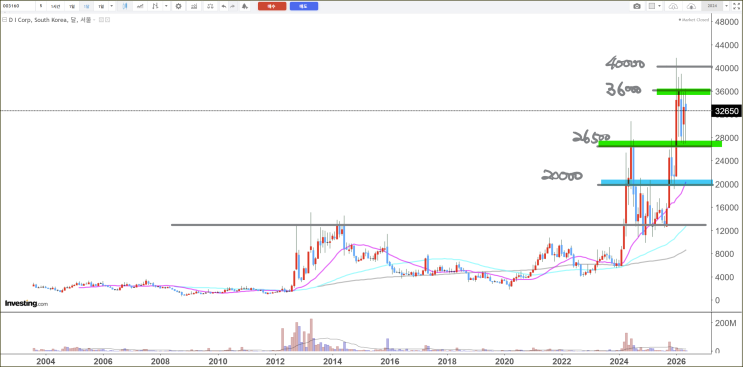This screenshot has width=743, height=367.
Task: Click the Market Closed status text
Action: pyautogui.click(x=695, y=20)
